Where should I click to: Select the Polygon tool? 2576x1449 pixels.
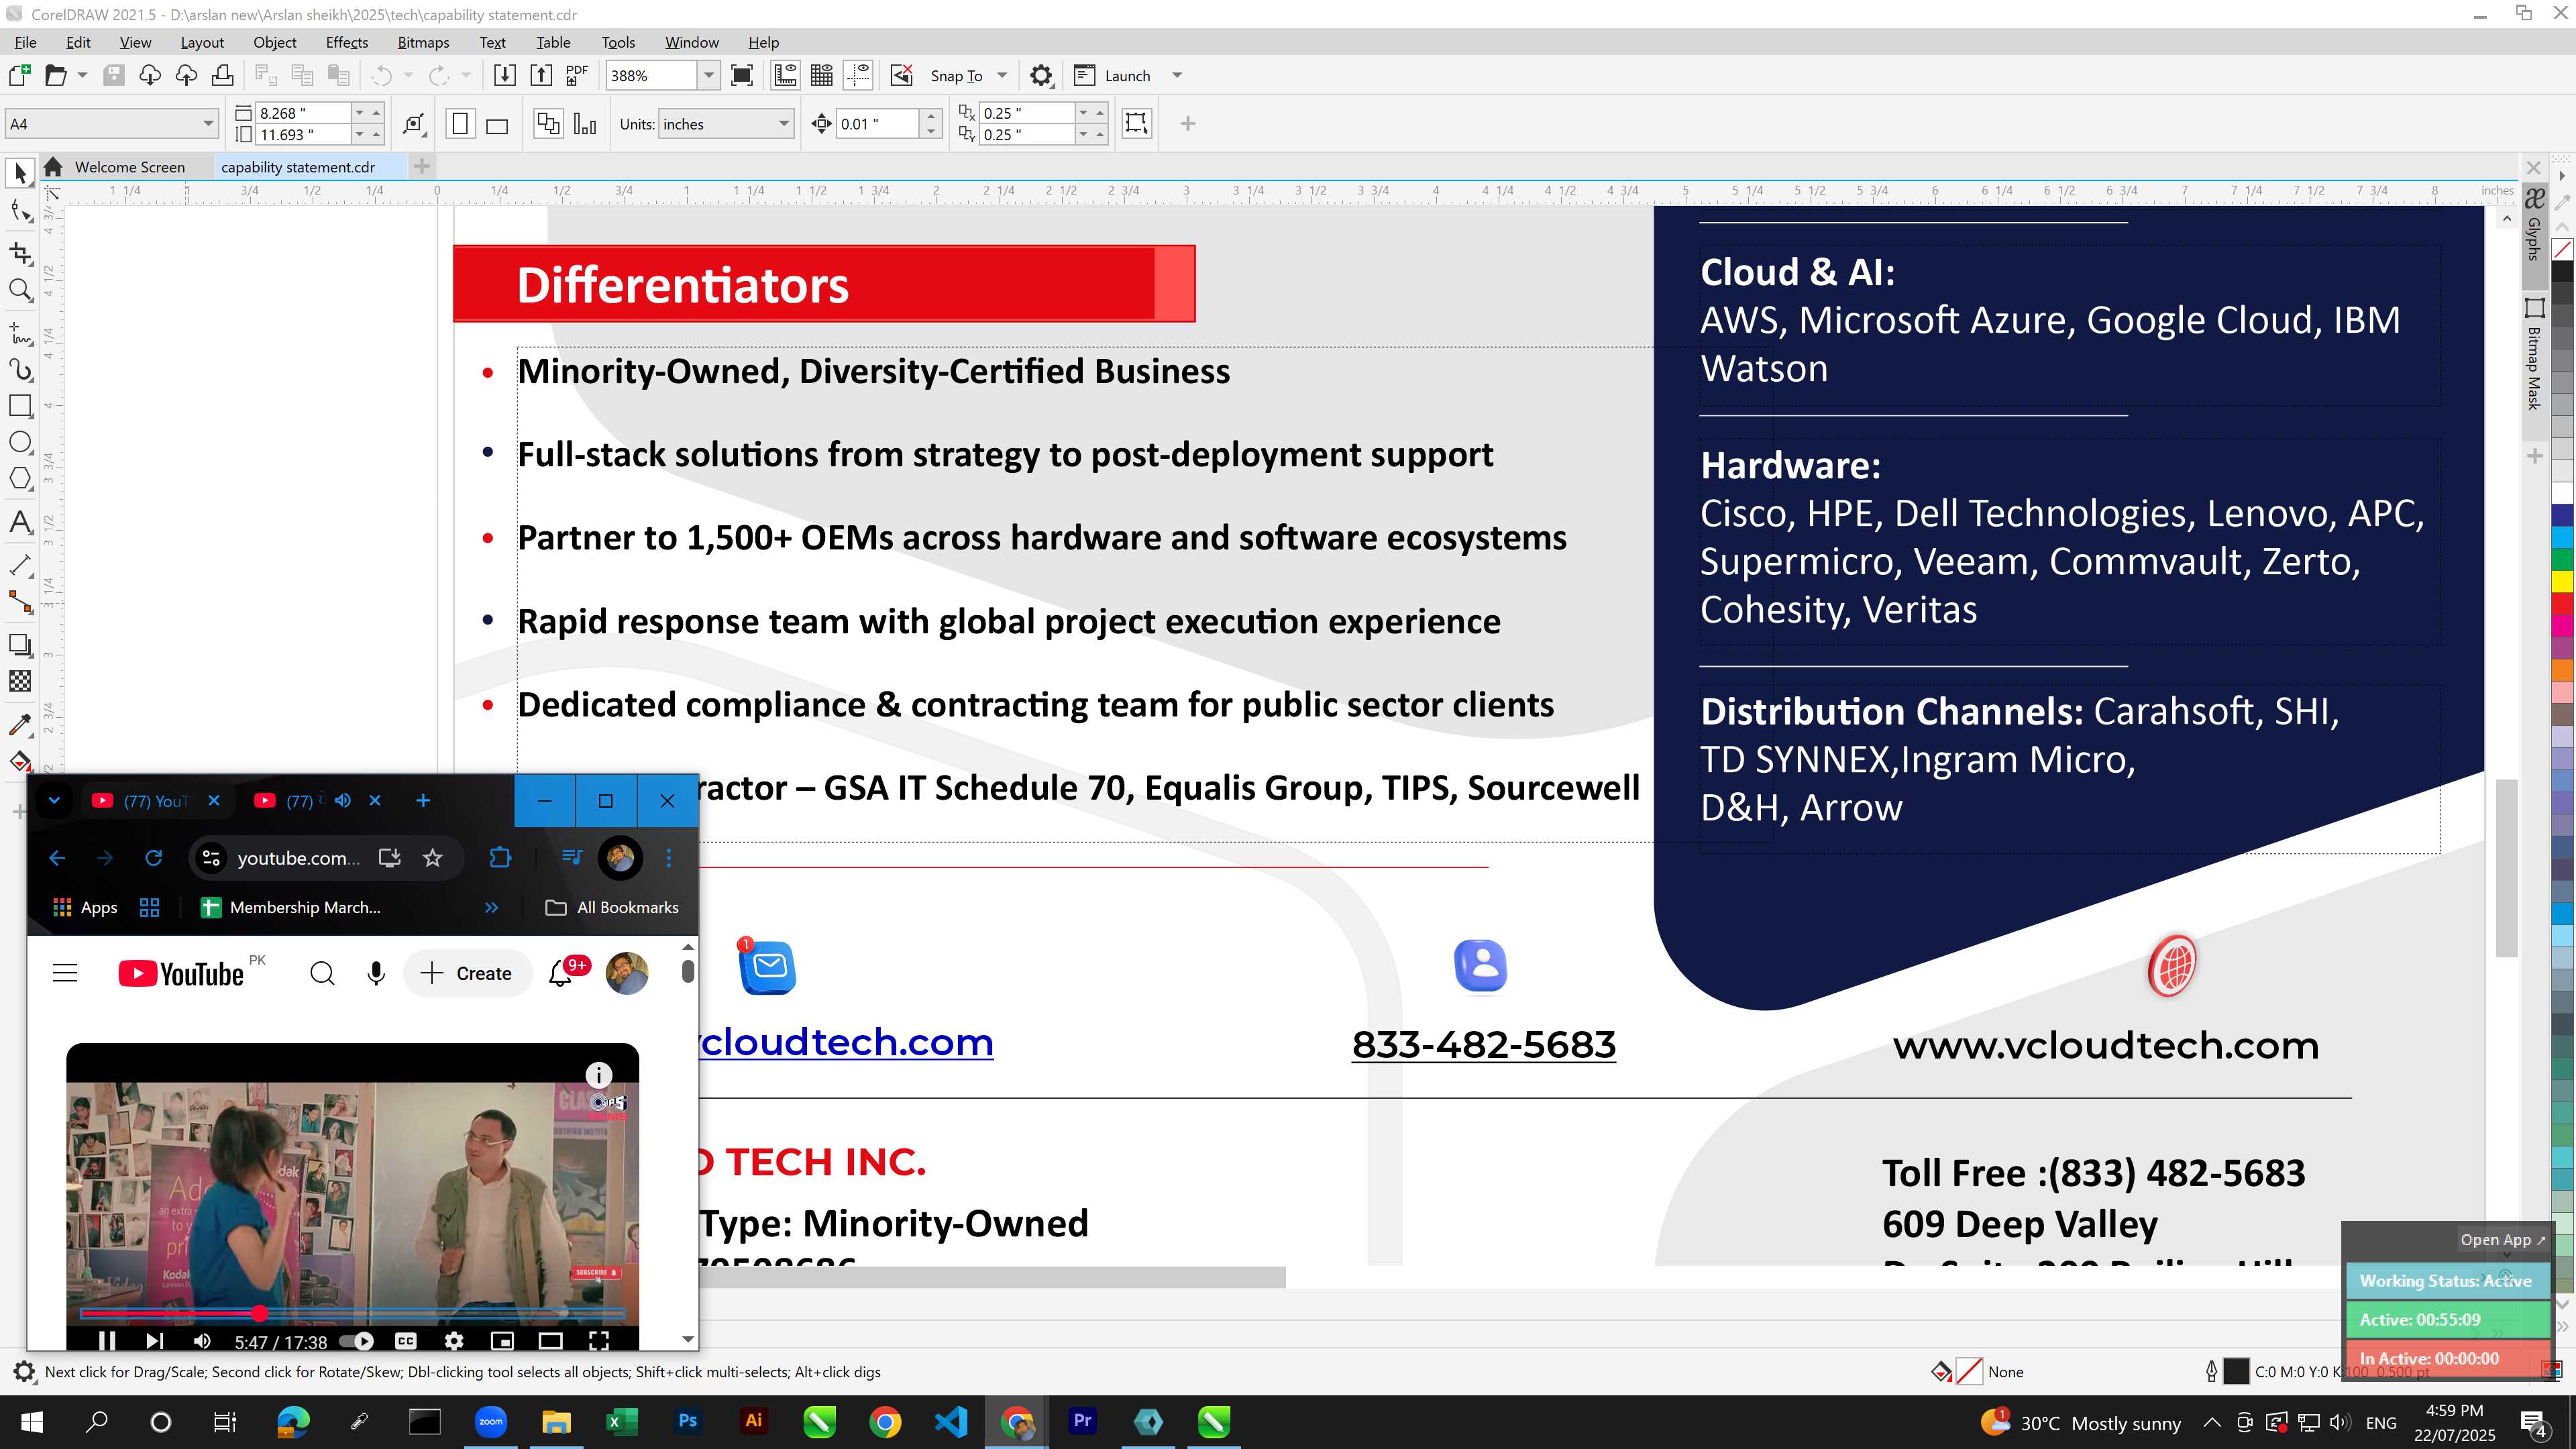20,479
